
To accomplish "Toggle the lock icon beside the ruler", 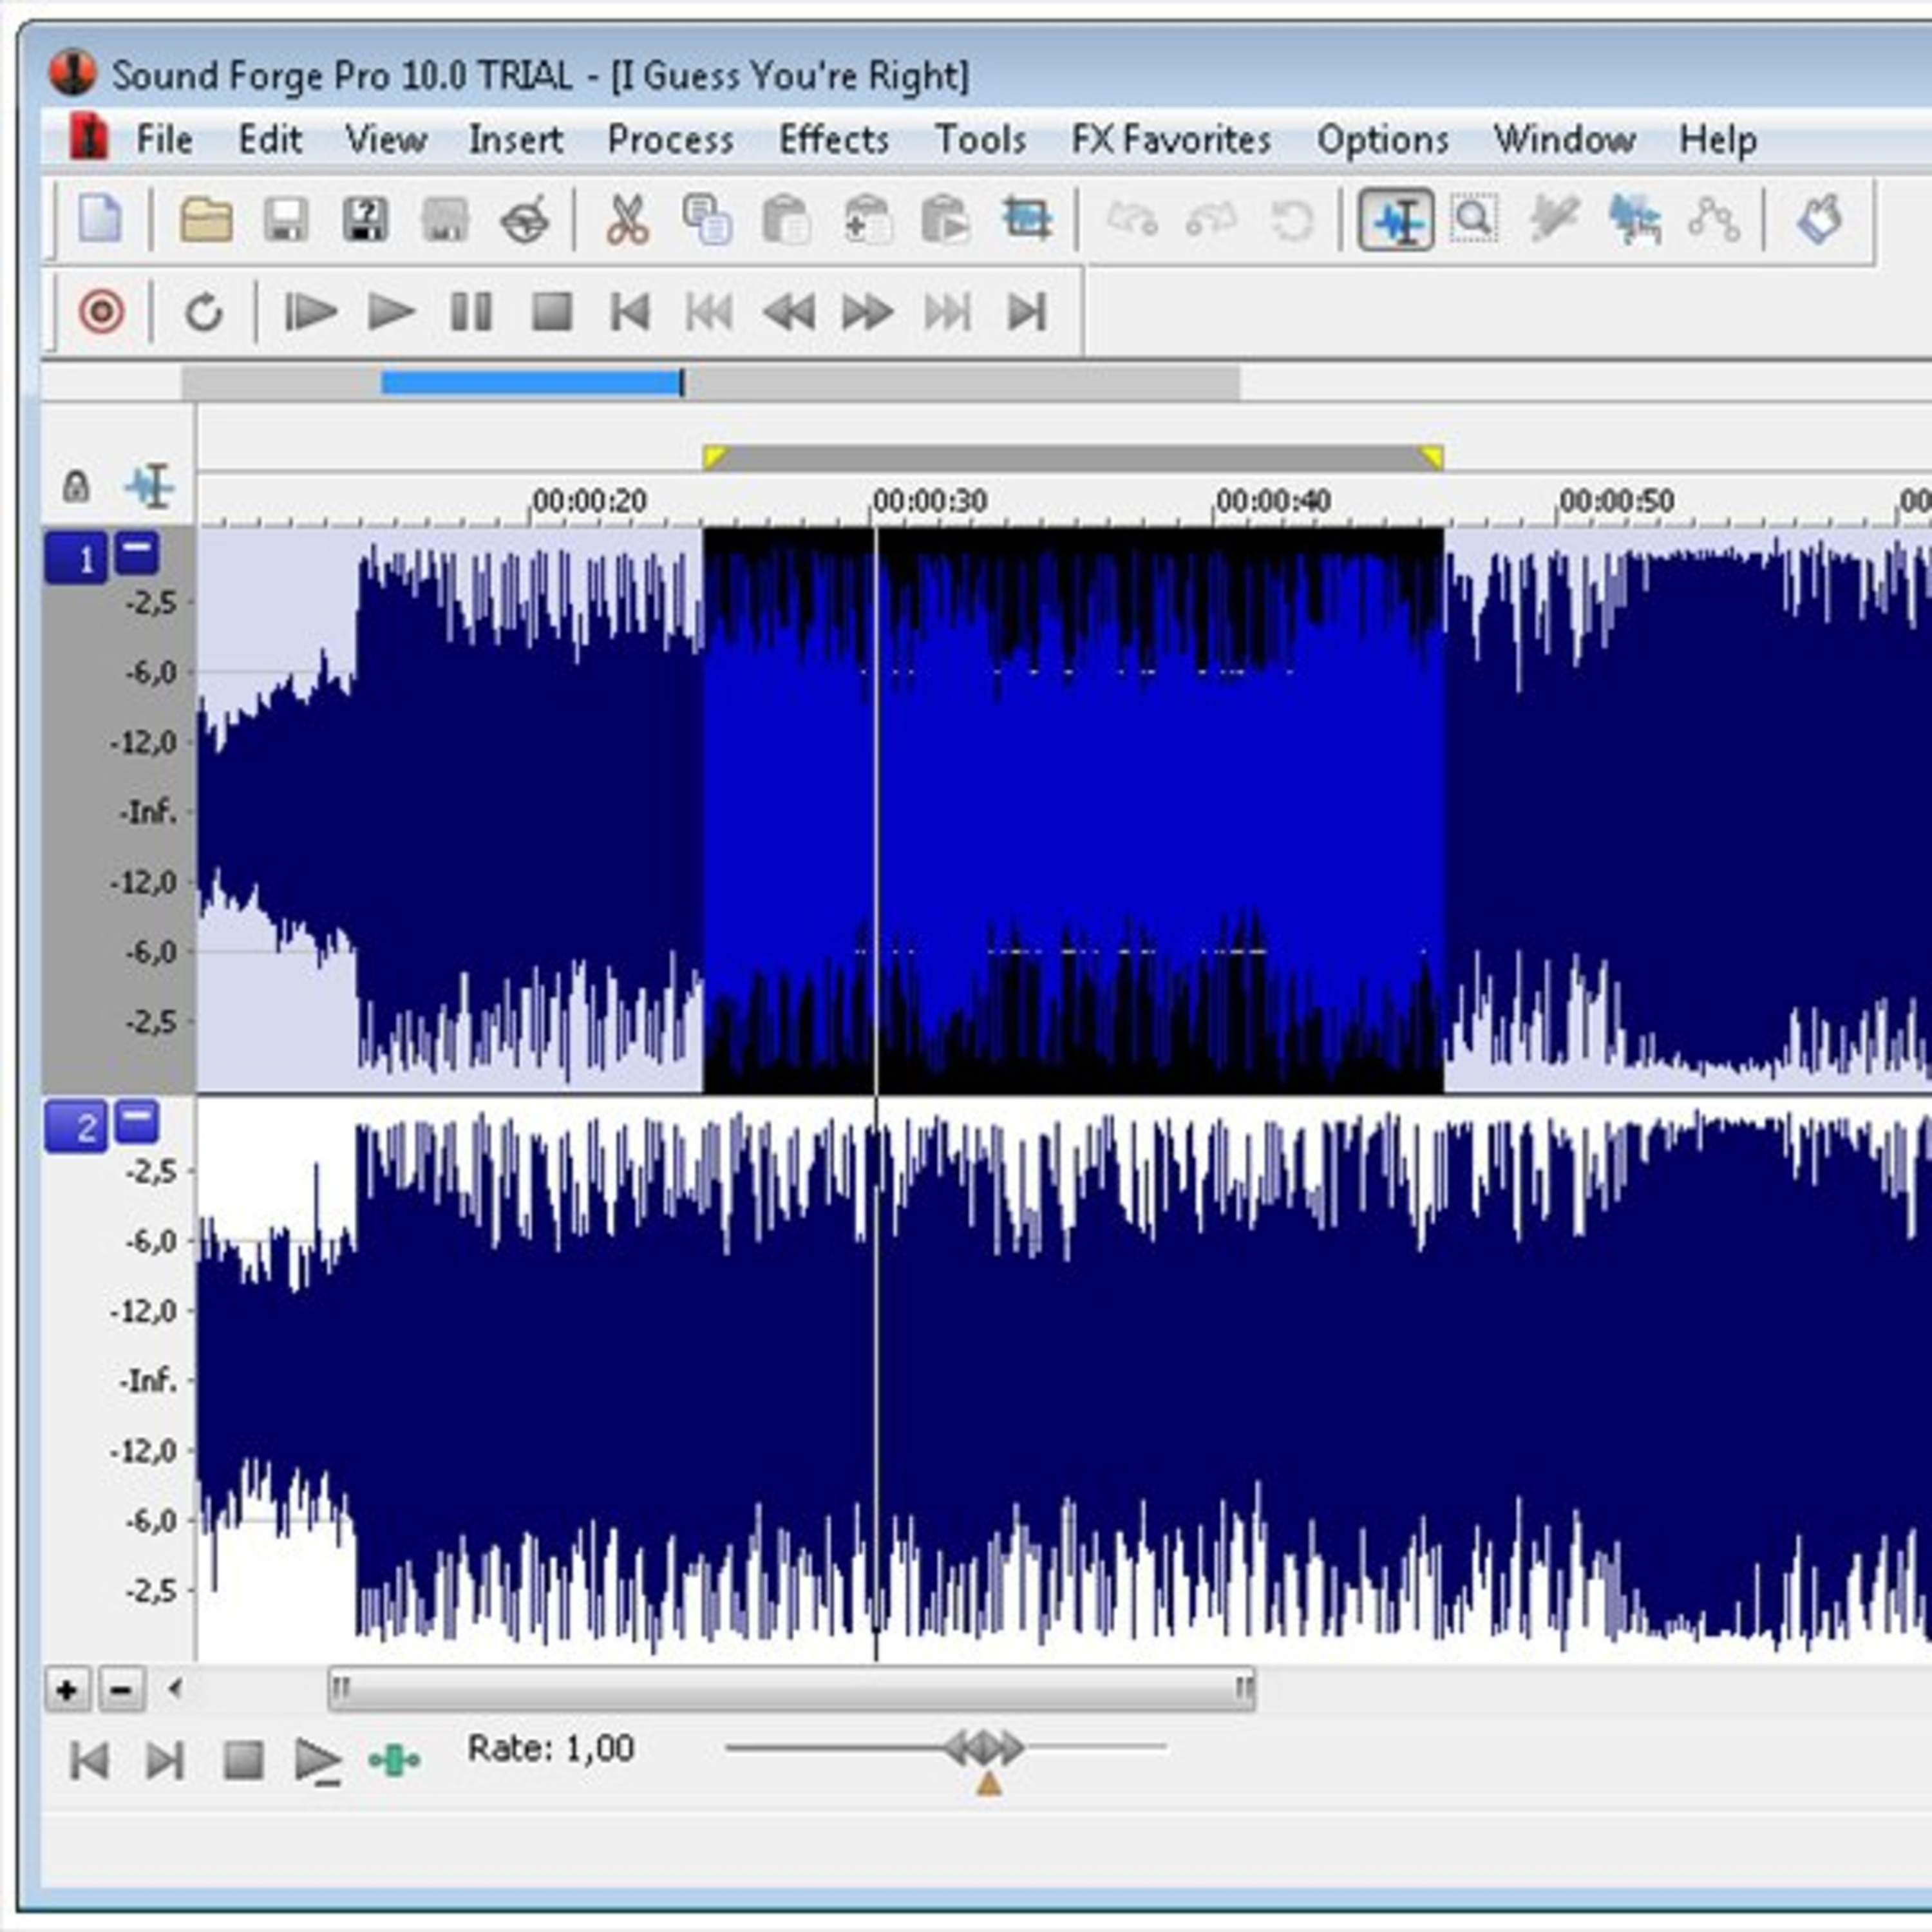I will [x=76, y=486].
